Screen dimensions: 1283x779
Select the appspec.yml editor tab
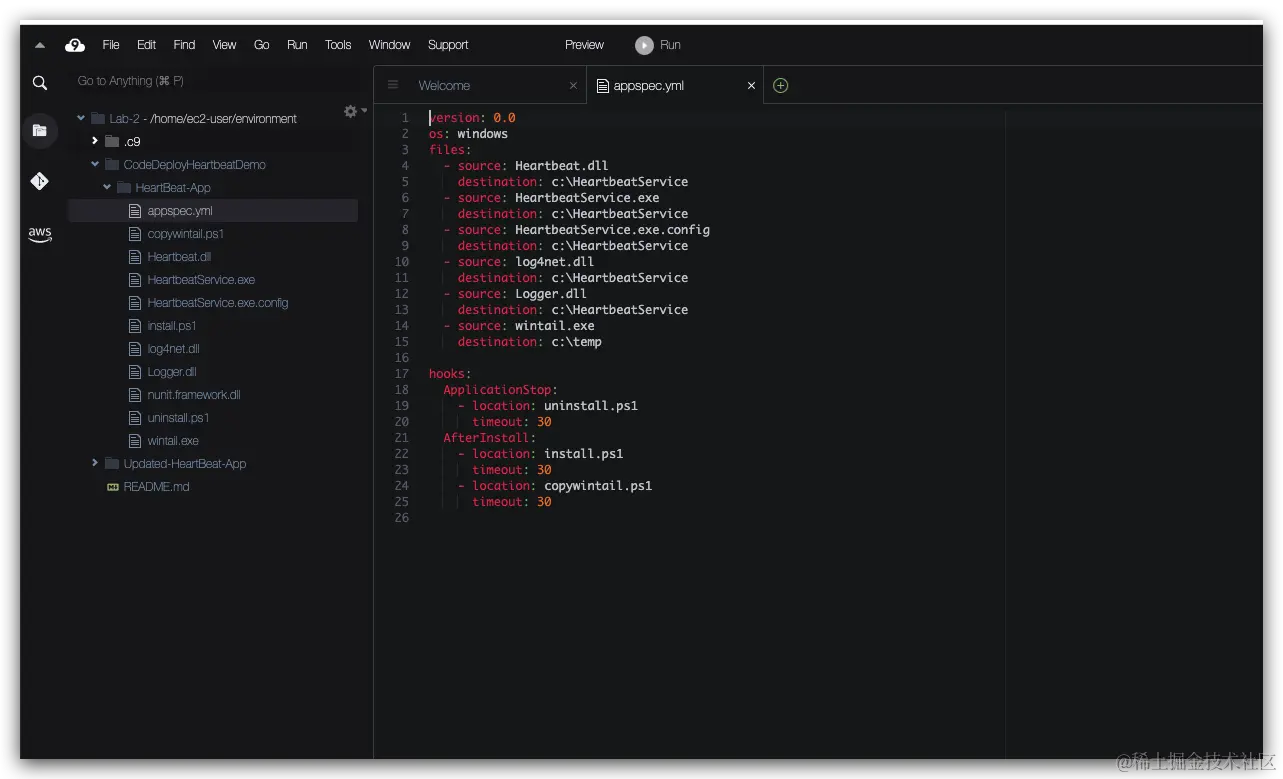675,86
